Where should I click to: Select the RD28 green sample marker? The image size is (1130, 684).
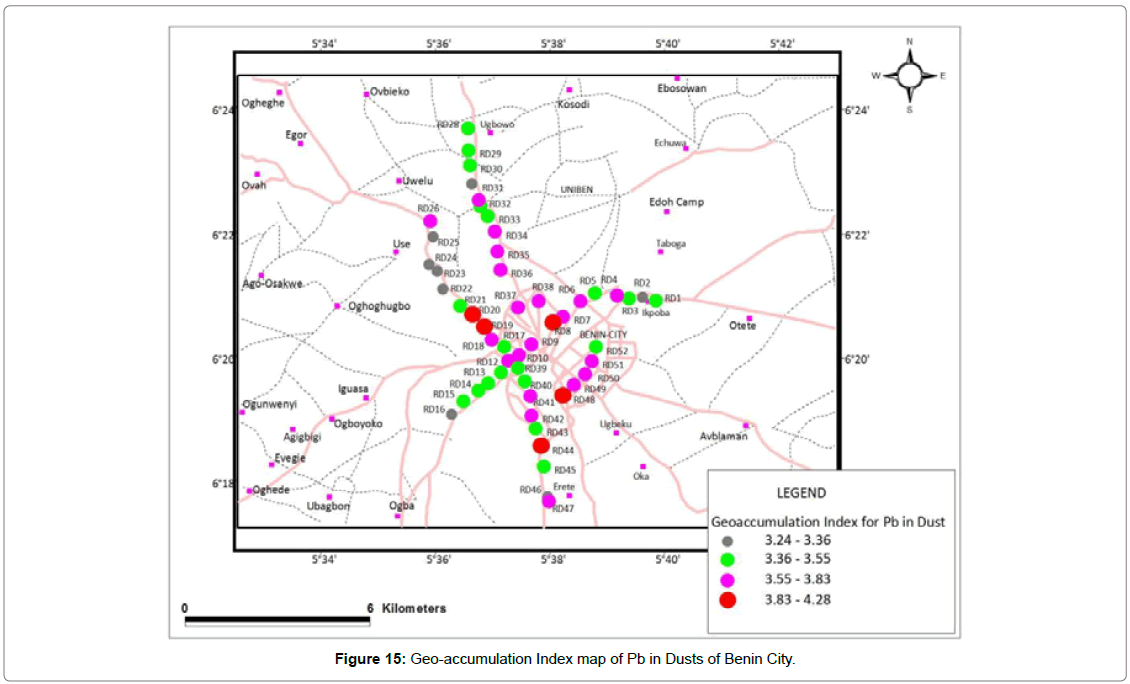pyautogui.click(x=468, y=128)
